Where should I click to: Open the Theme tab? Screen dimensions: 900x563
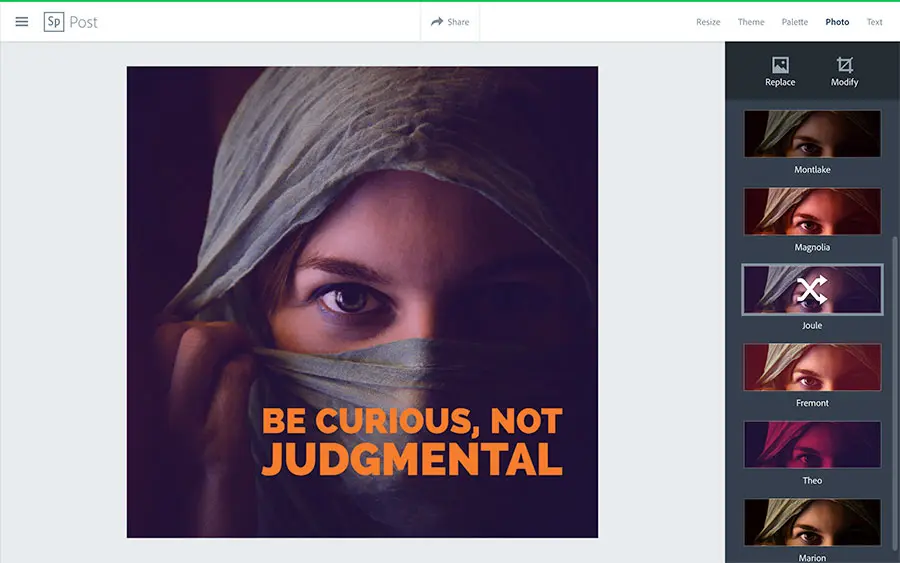[751, 22]
